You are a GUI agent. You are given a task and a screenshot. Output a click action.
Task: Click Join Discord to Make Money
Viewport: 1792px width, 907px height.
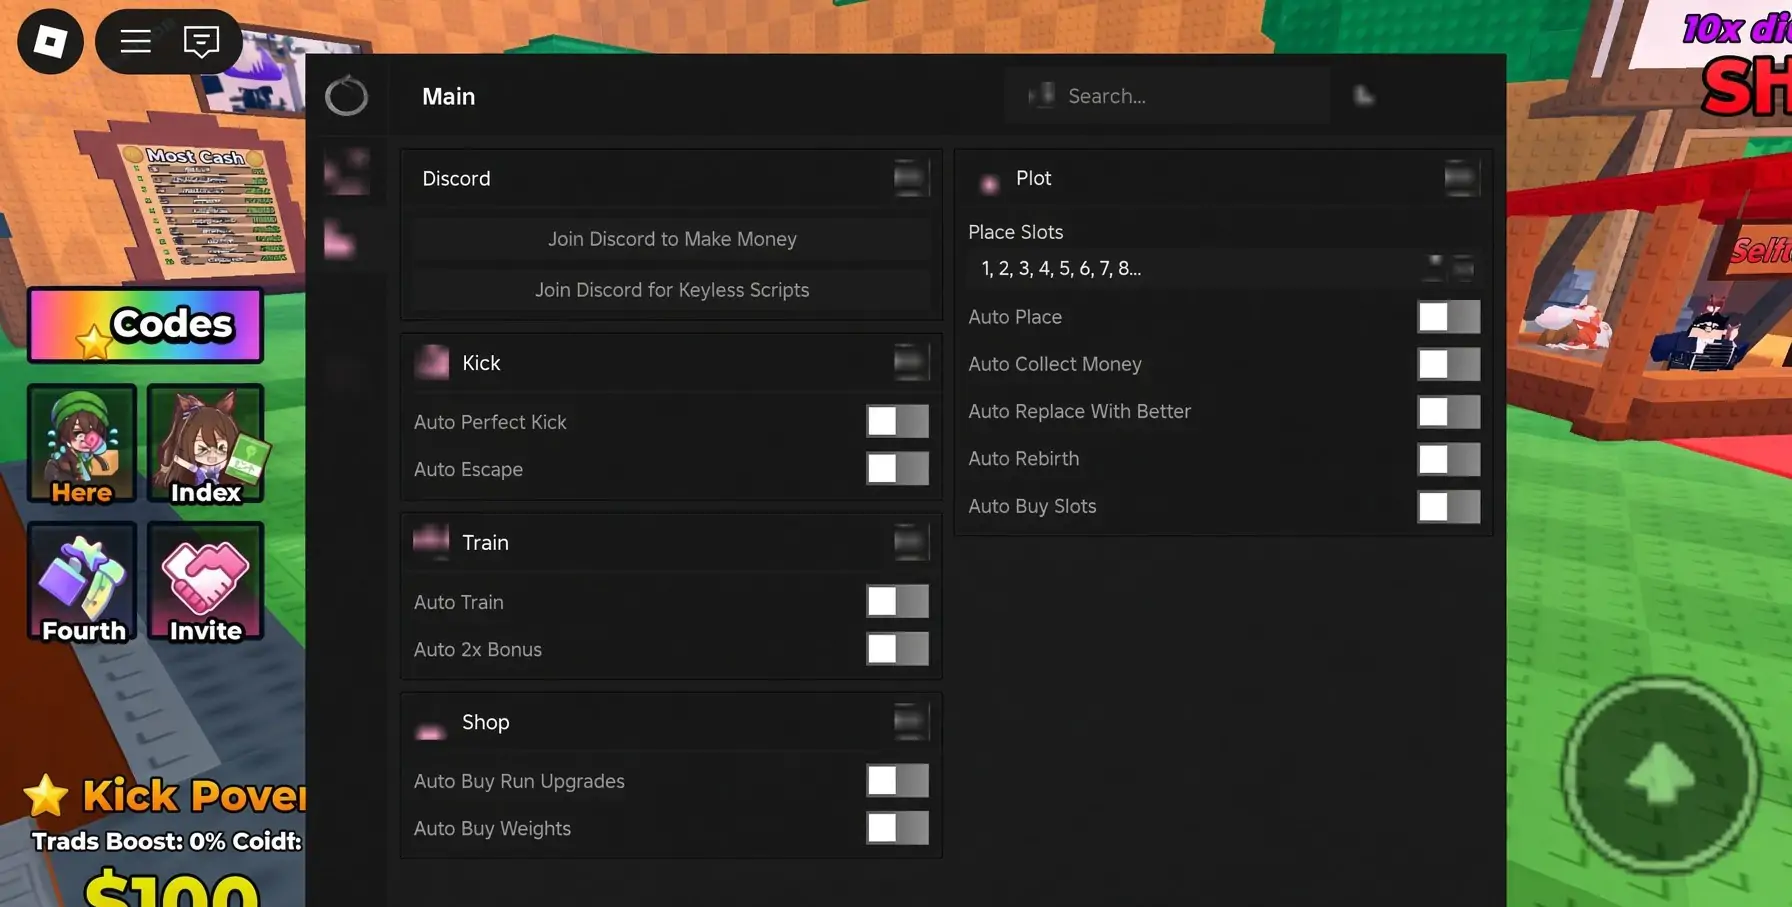click(672, 239)
